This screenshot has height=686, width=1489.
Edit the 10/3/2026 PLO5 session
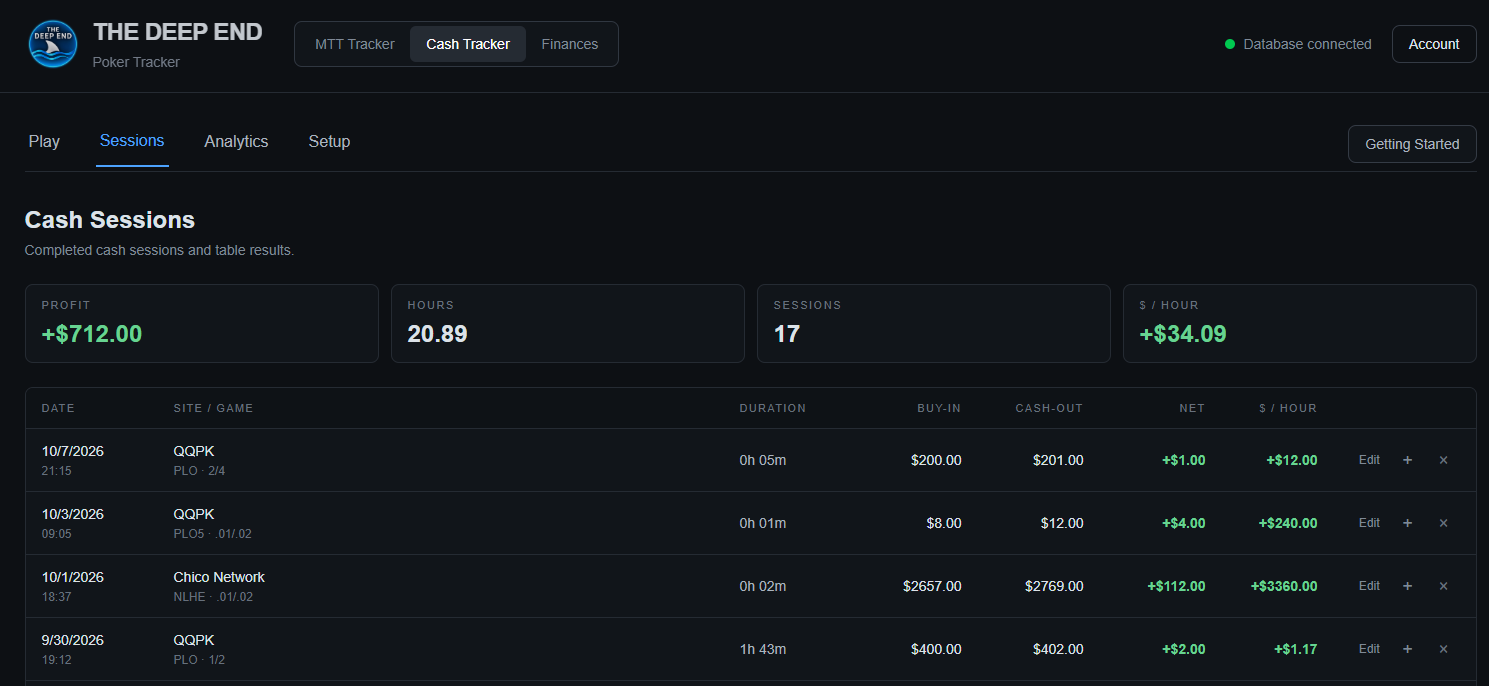[x=1369, y=523]
